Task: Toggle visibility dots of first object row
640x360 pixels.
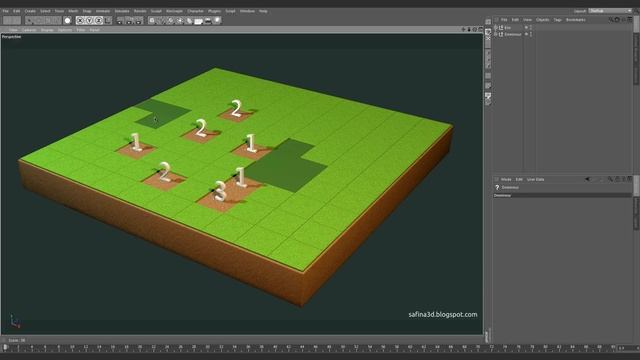Action: coord(531,28)
